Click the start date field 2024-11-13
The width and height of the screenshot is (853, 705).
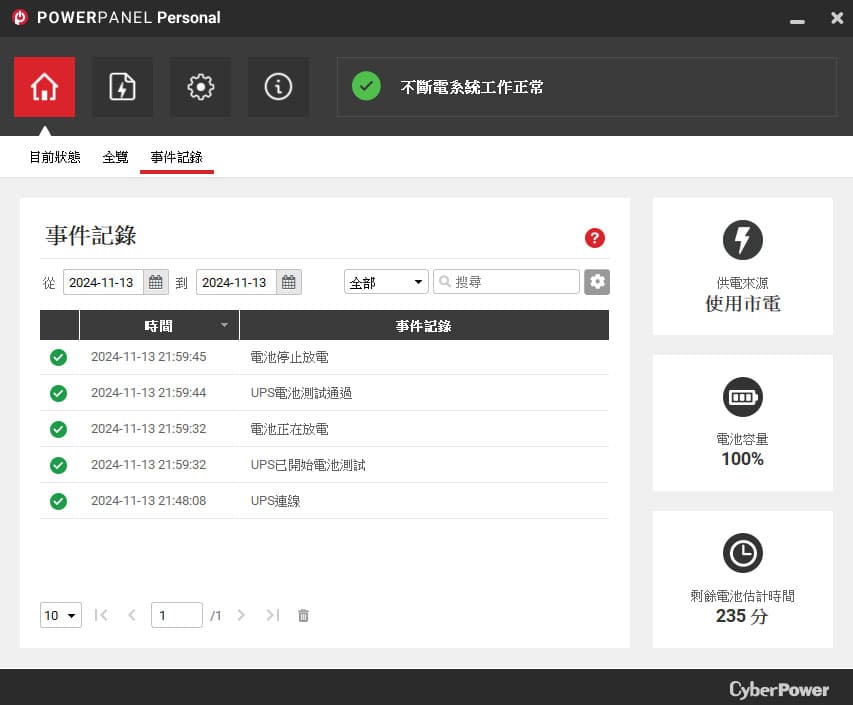(103, 282)
